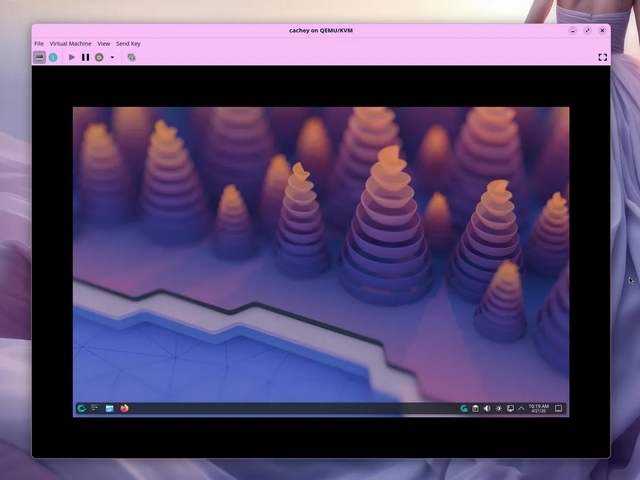This screenshot has height=480, width=640.
Task: Switch console to fullscreen mode
Action: (602, 57)
